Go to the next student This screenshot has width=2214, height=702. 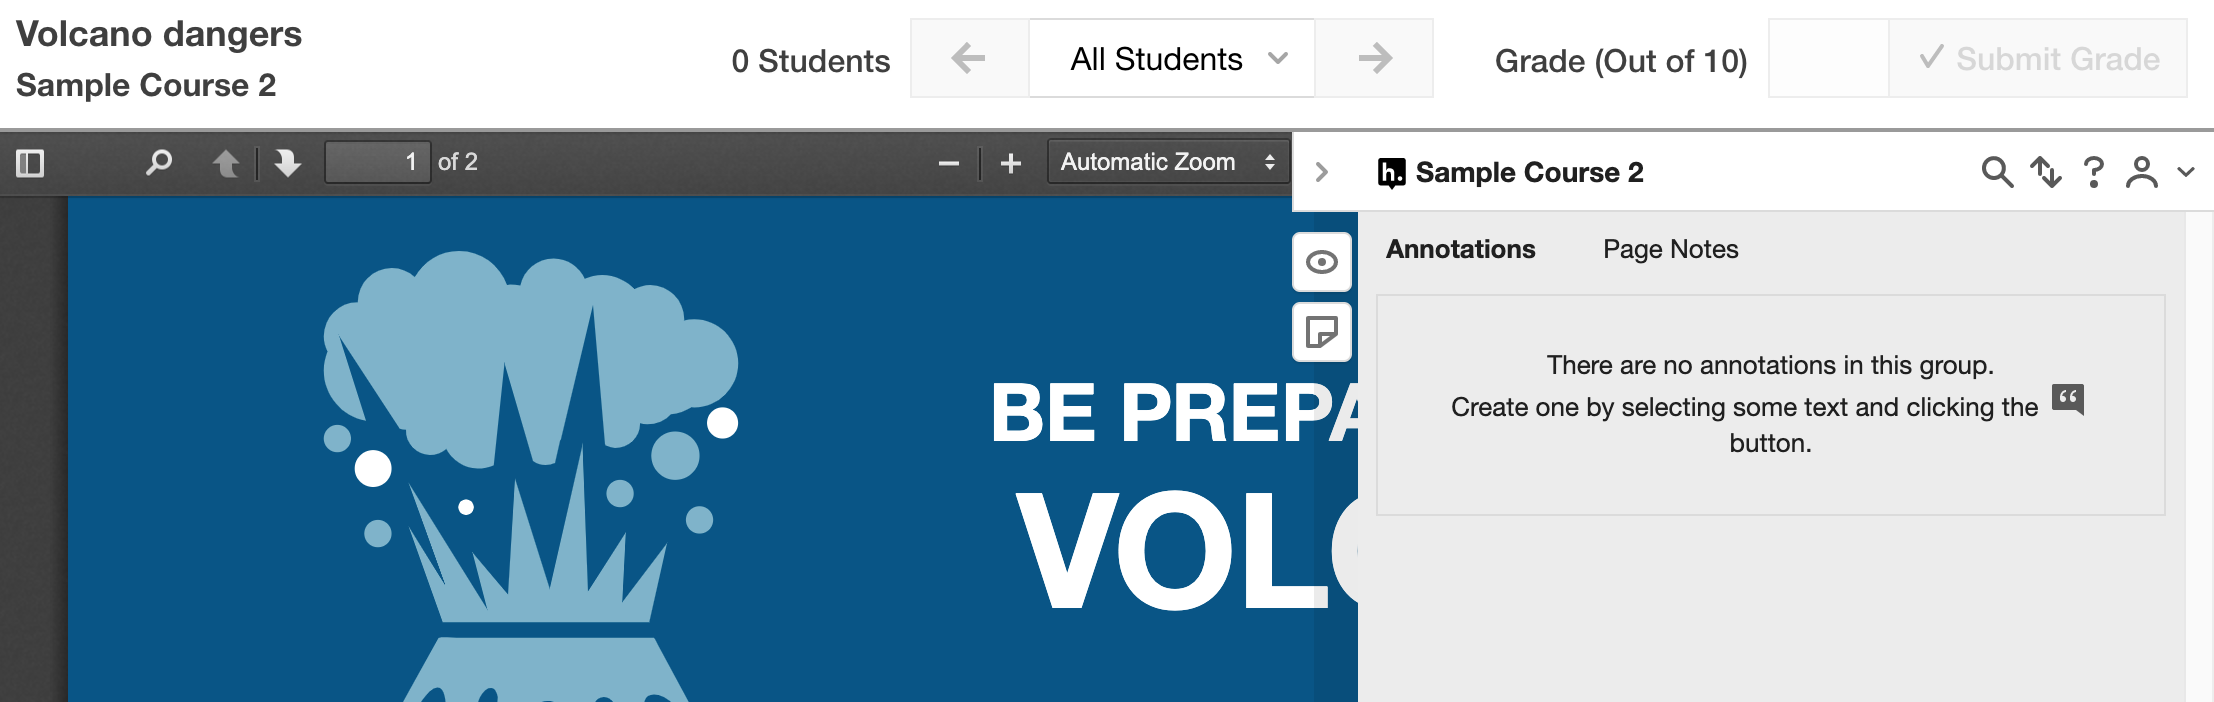pyautogui.click(x=1375, y=59)
